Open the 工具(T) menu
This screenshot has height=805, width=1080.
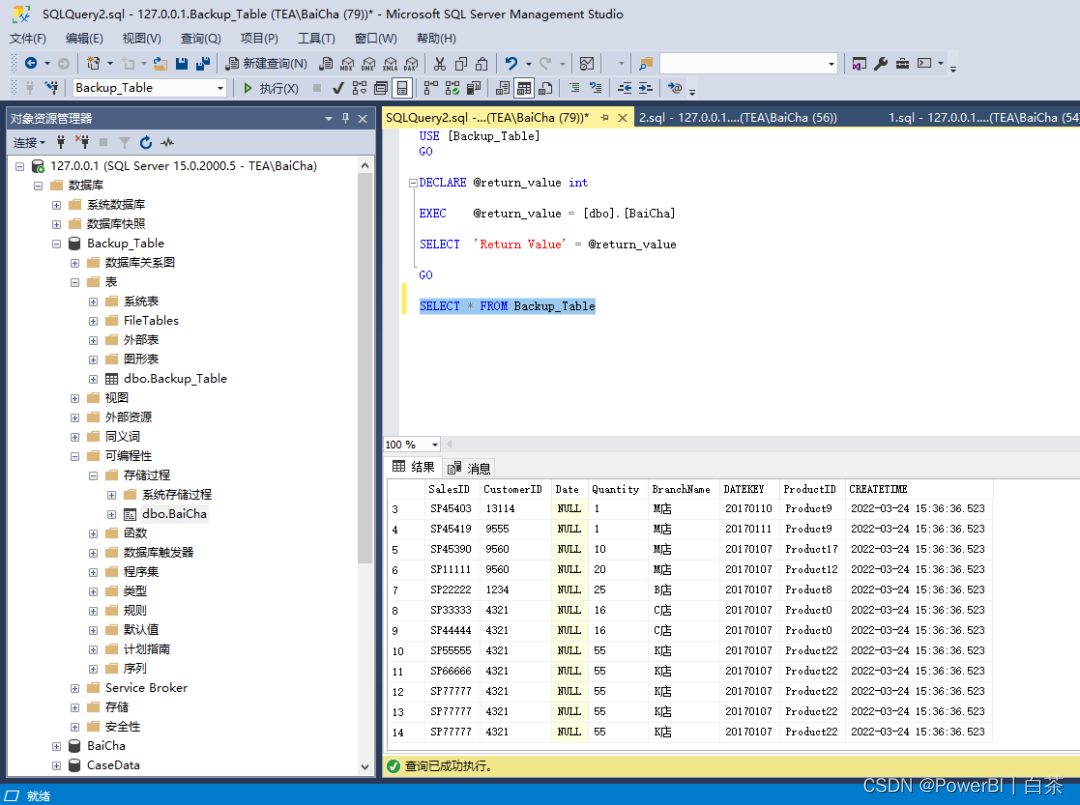[x=316, y=39]
